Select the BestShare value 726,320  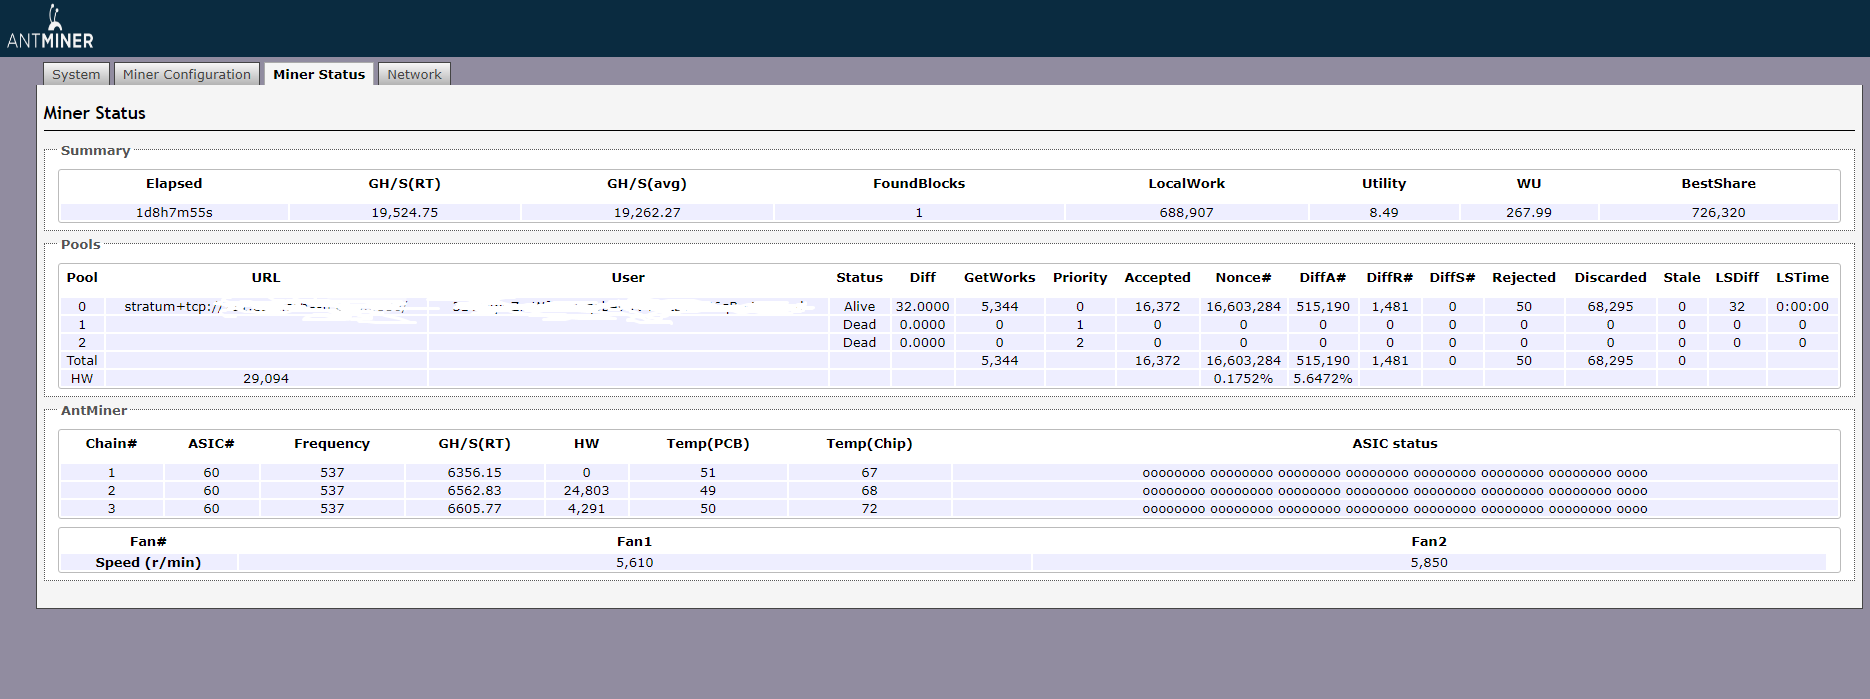pyautogui.click(x=1718, y=212)
